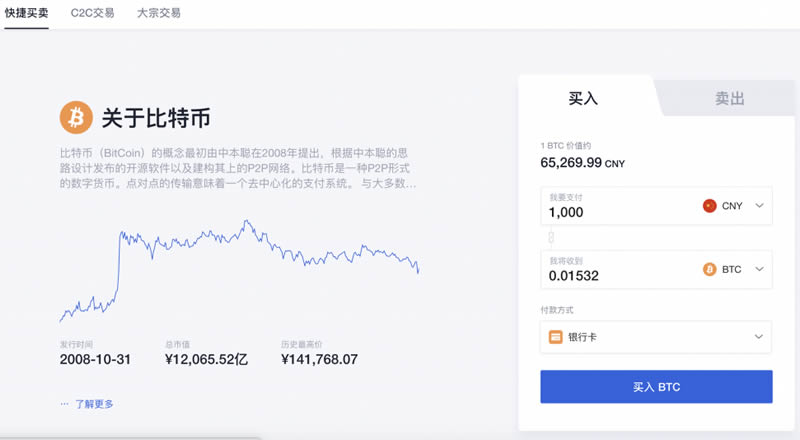Switch to the 快捷买卖 tab
800x440 pixels.
[x=27, y=14]
